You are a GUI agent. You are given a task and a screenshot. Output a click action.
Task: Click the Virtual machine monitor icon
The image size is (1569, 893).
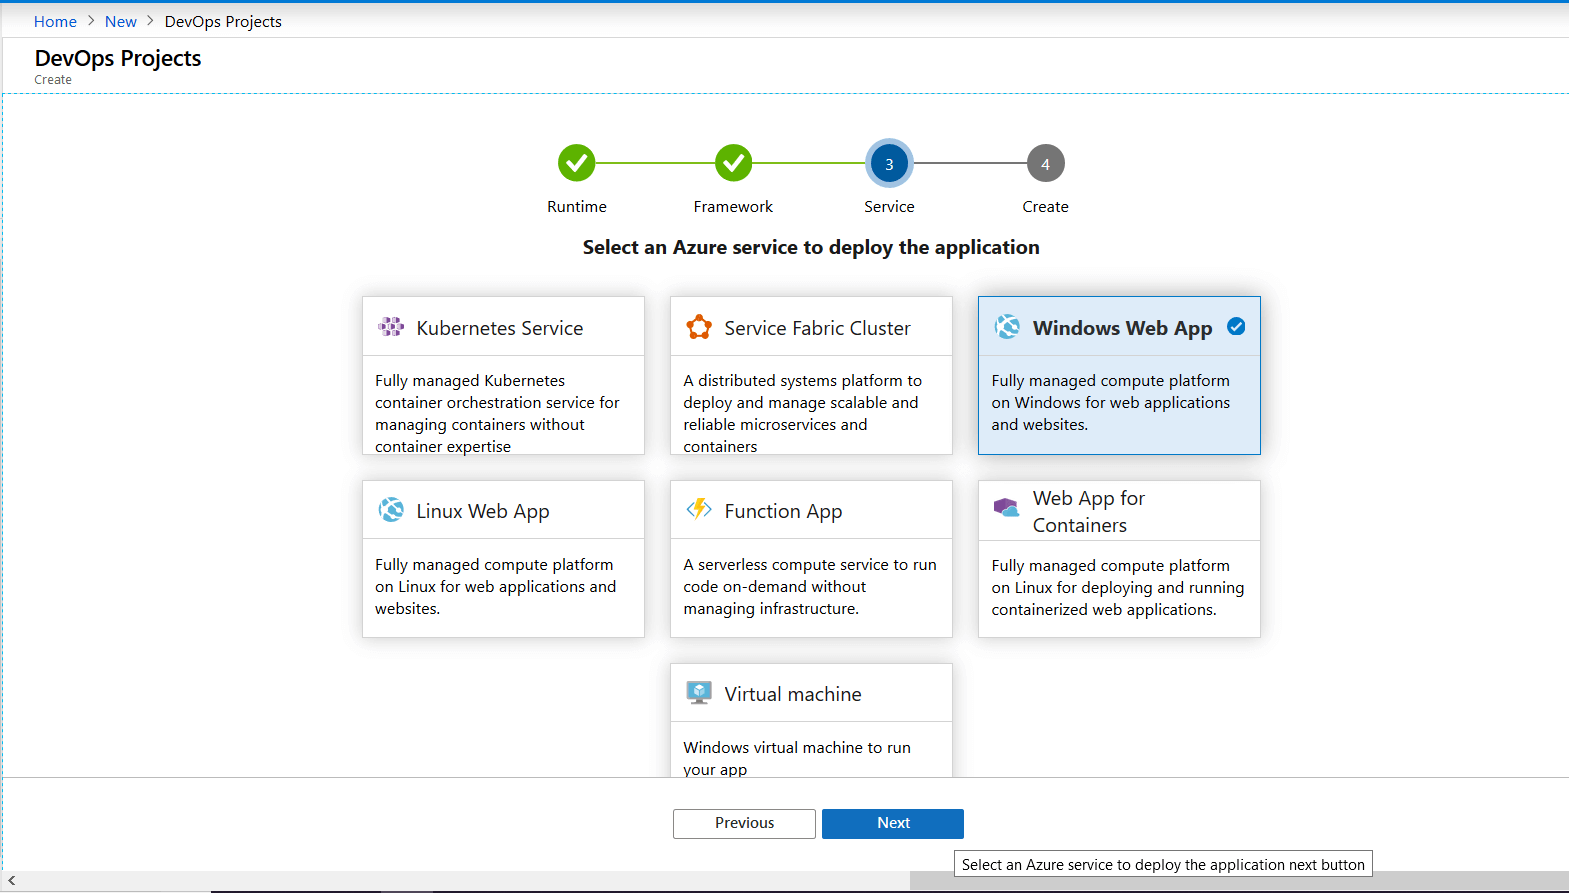click(699, 692)
